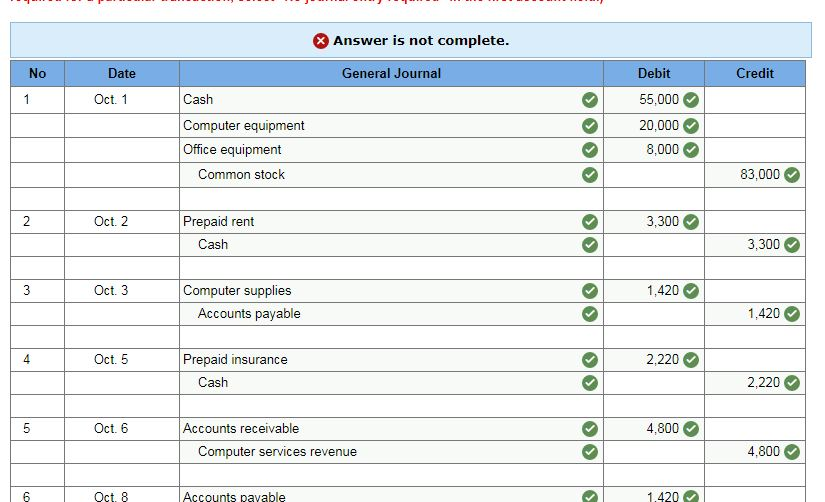Click the green check next to Prepaid rent

pyautogui.click(x=590, y=222)
